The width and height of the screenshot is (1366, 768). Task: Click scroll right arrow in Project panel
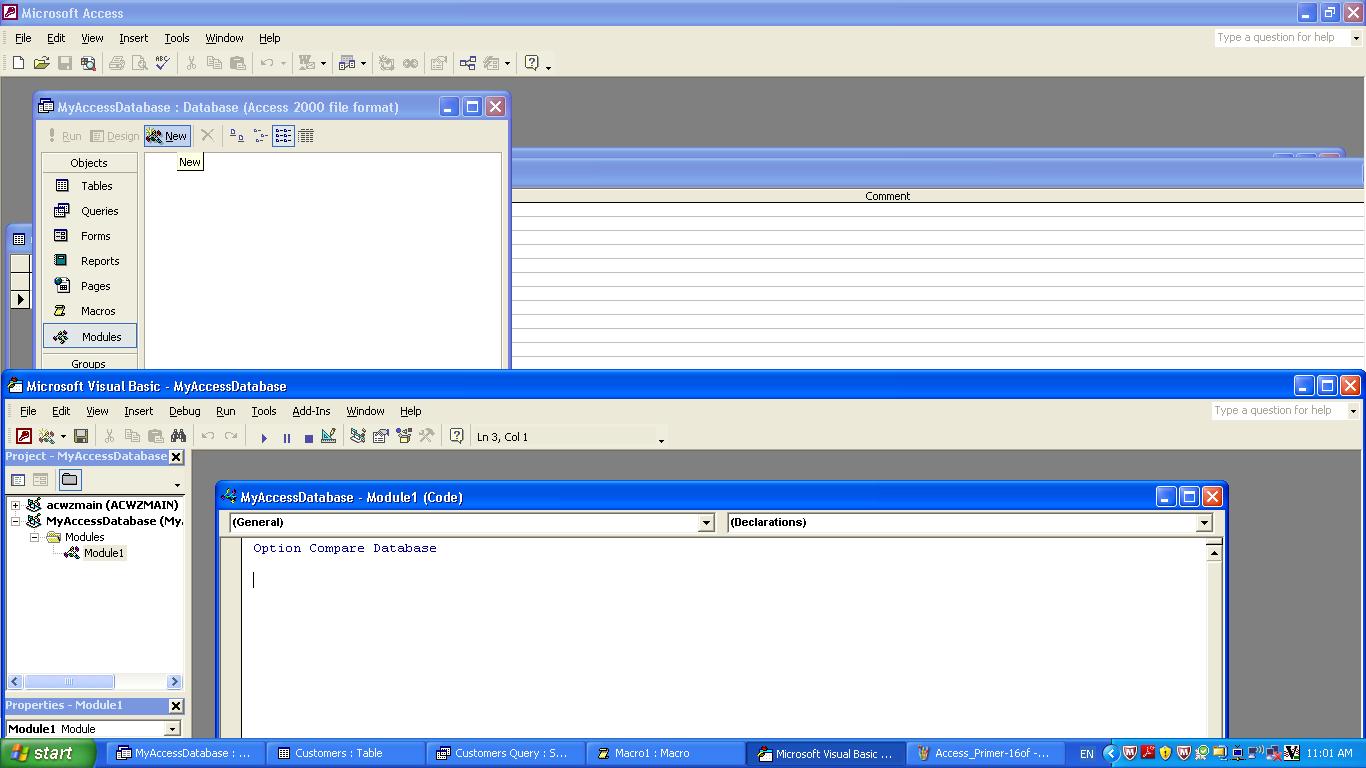click(x=174, y=682)
